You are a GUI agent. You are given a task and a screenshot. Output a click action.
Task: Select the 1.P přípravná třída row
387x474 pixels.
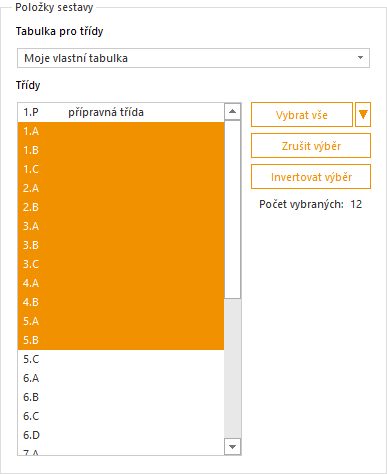(x=121, y=112)
